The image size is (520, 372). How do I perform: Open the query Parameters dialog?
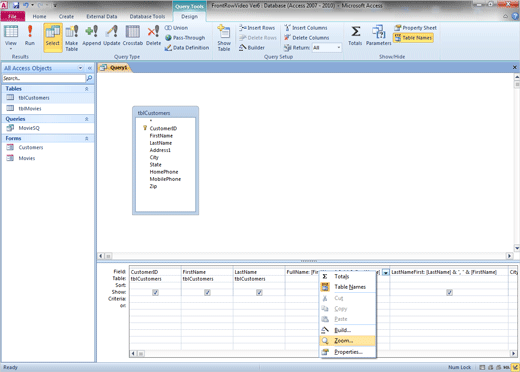[x=379, y=36]
